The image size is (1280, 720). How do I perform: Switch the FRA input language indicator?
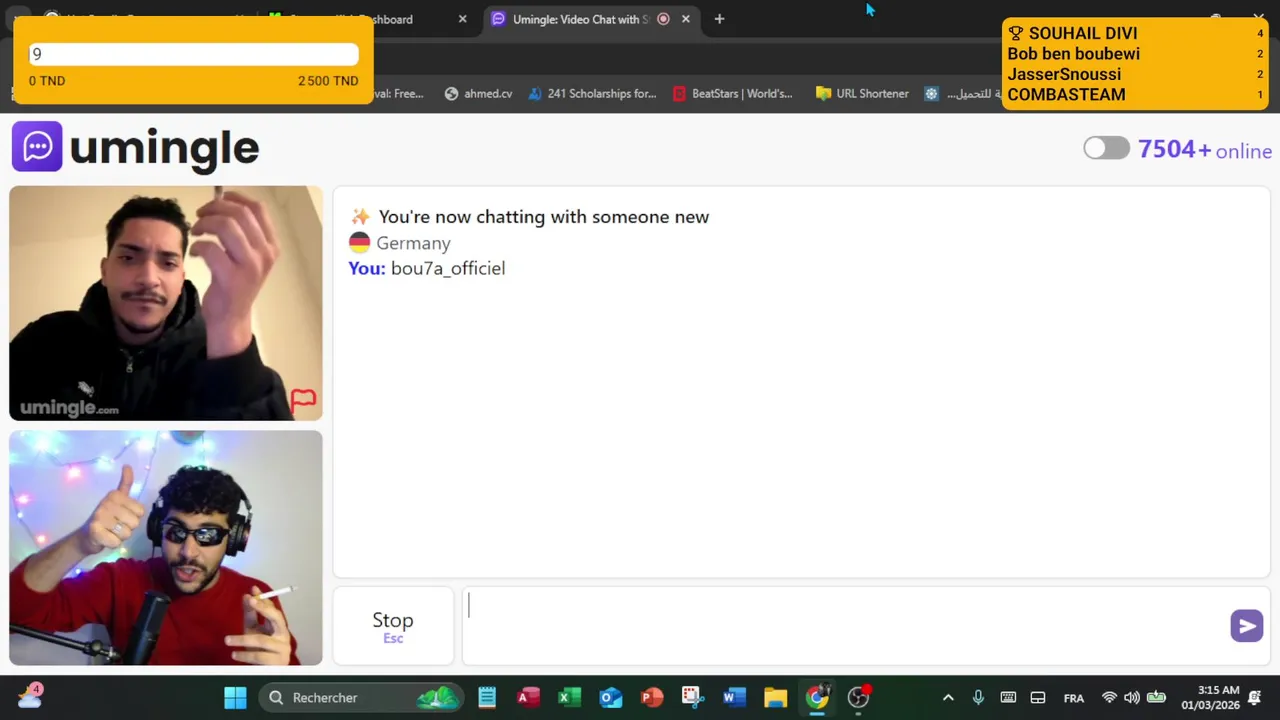1073,698
